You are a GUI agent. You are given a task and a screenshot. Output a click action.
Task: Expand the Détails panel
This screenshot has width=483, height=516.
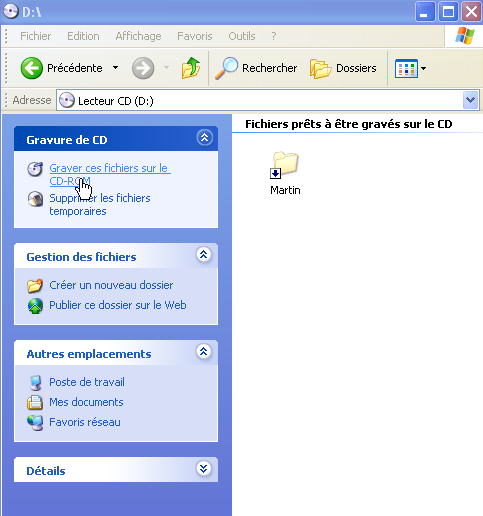204,468
